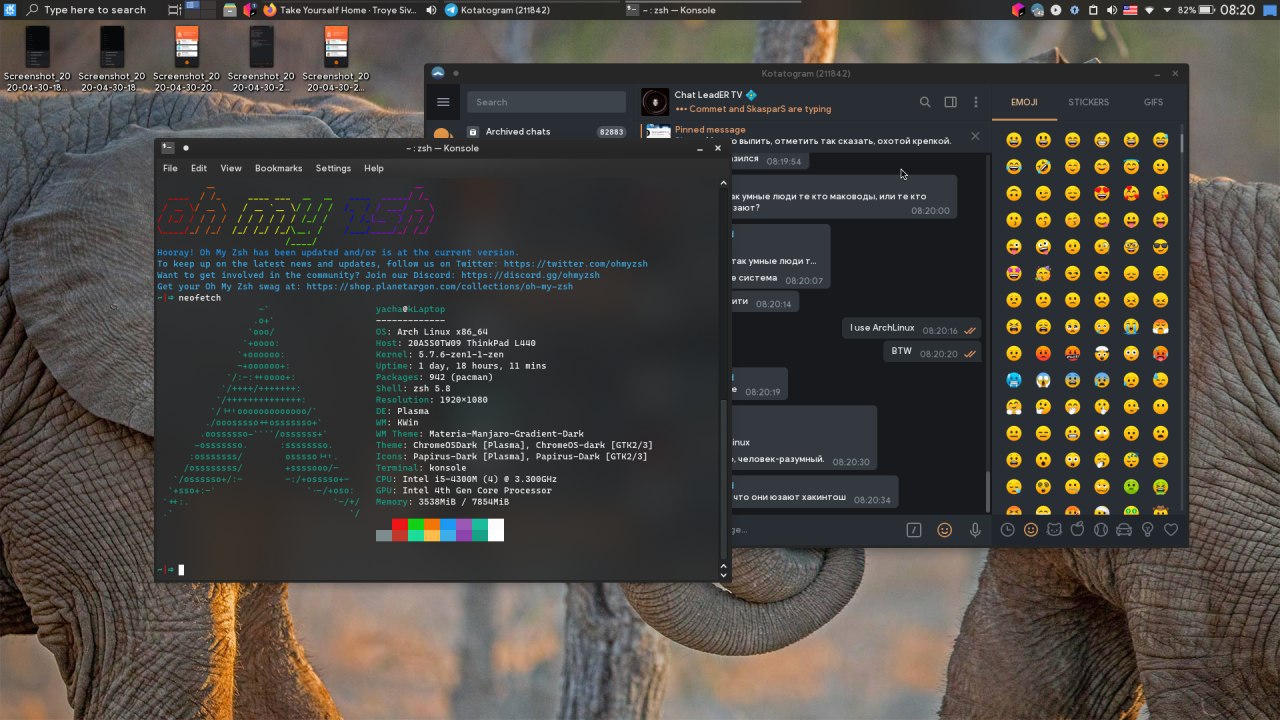The width and height of the screenshot is (1280, 720).
Task: Open Konsole Help menu
Action: click(374, 168)
